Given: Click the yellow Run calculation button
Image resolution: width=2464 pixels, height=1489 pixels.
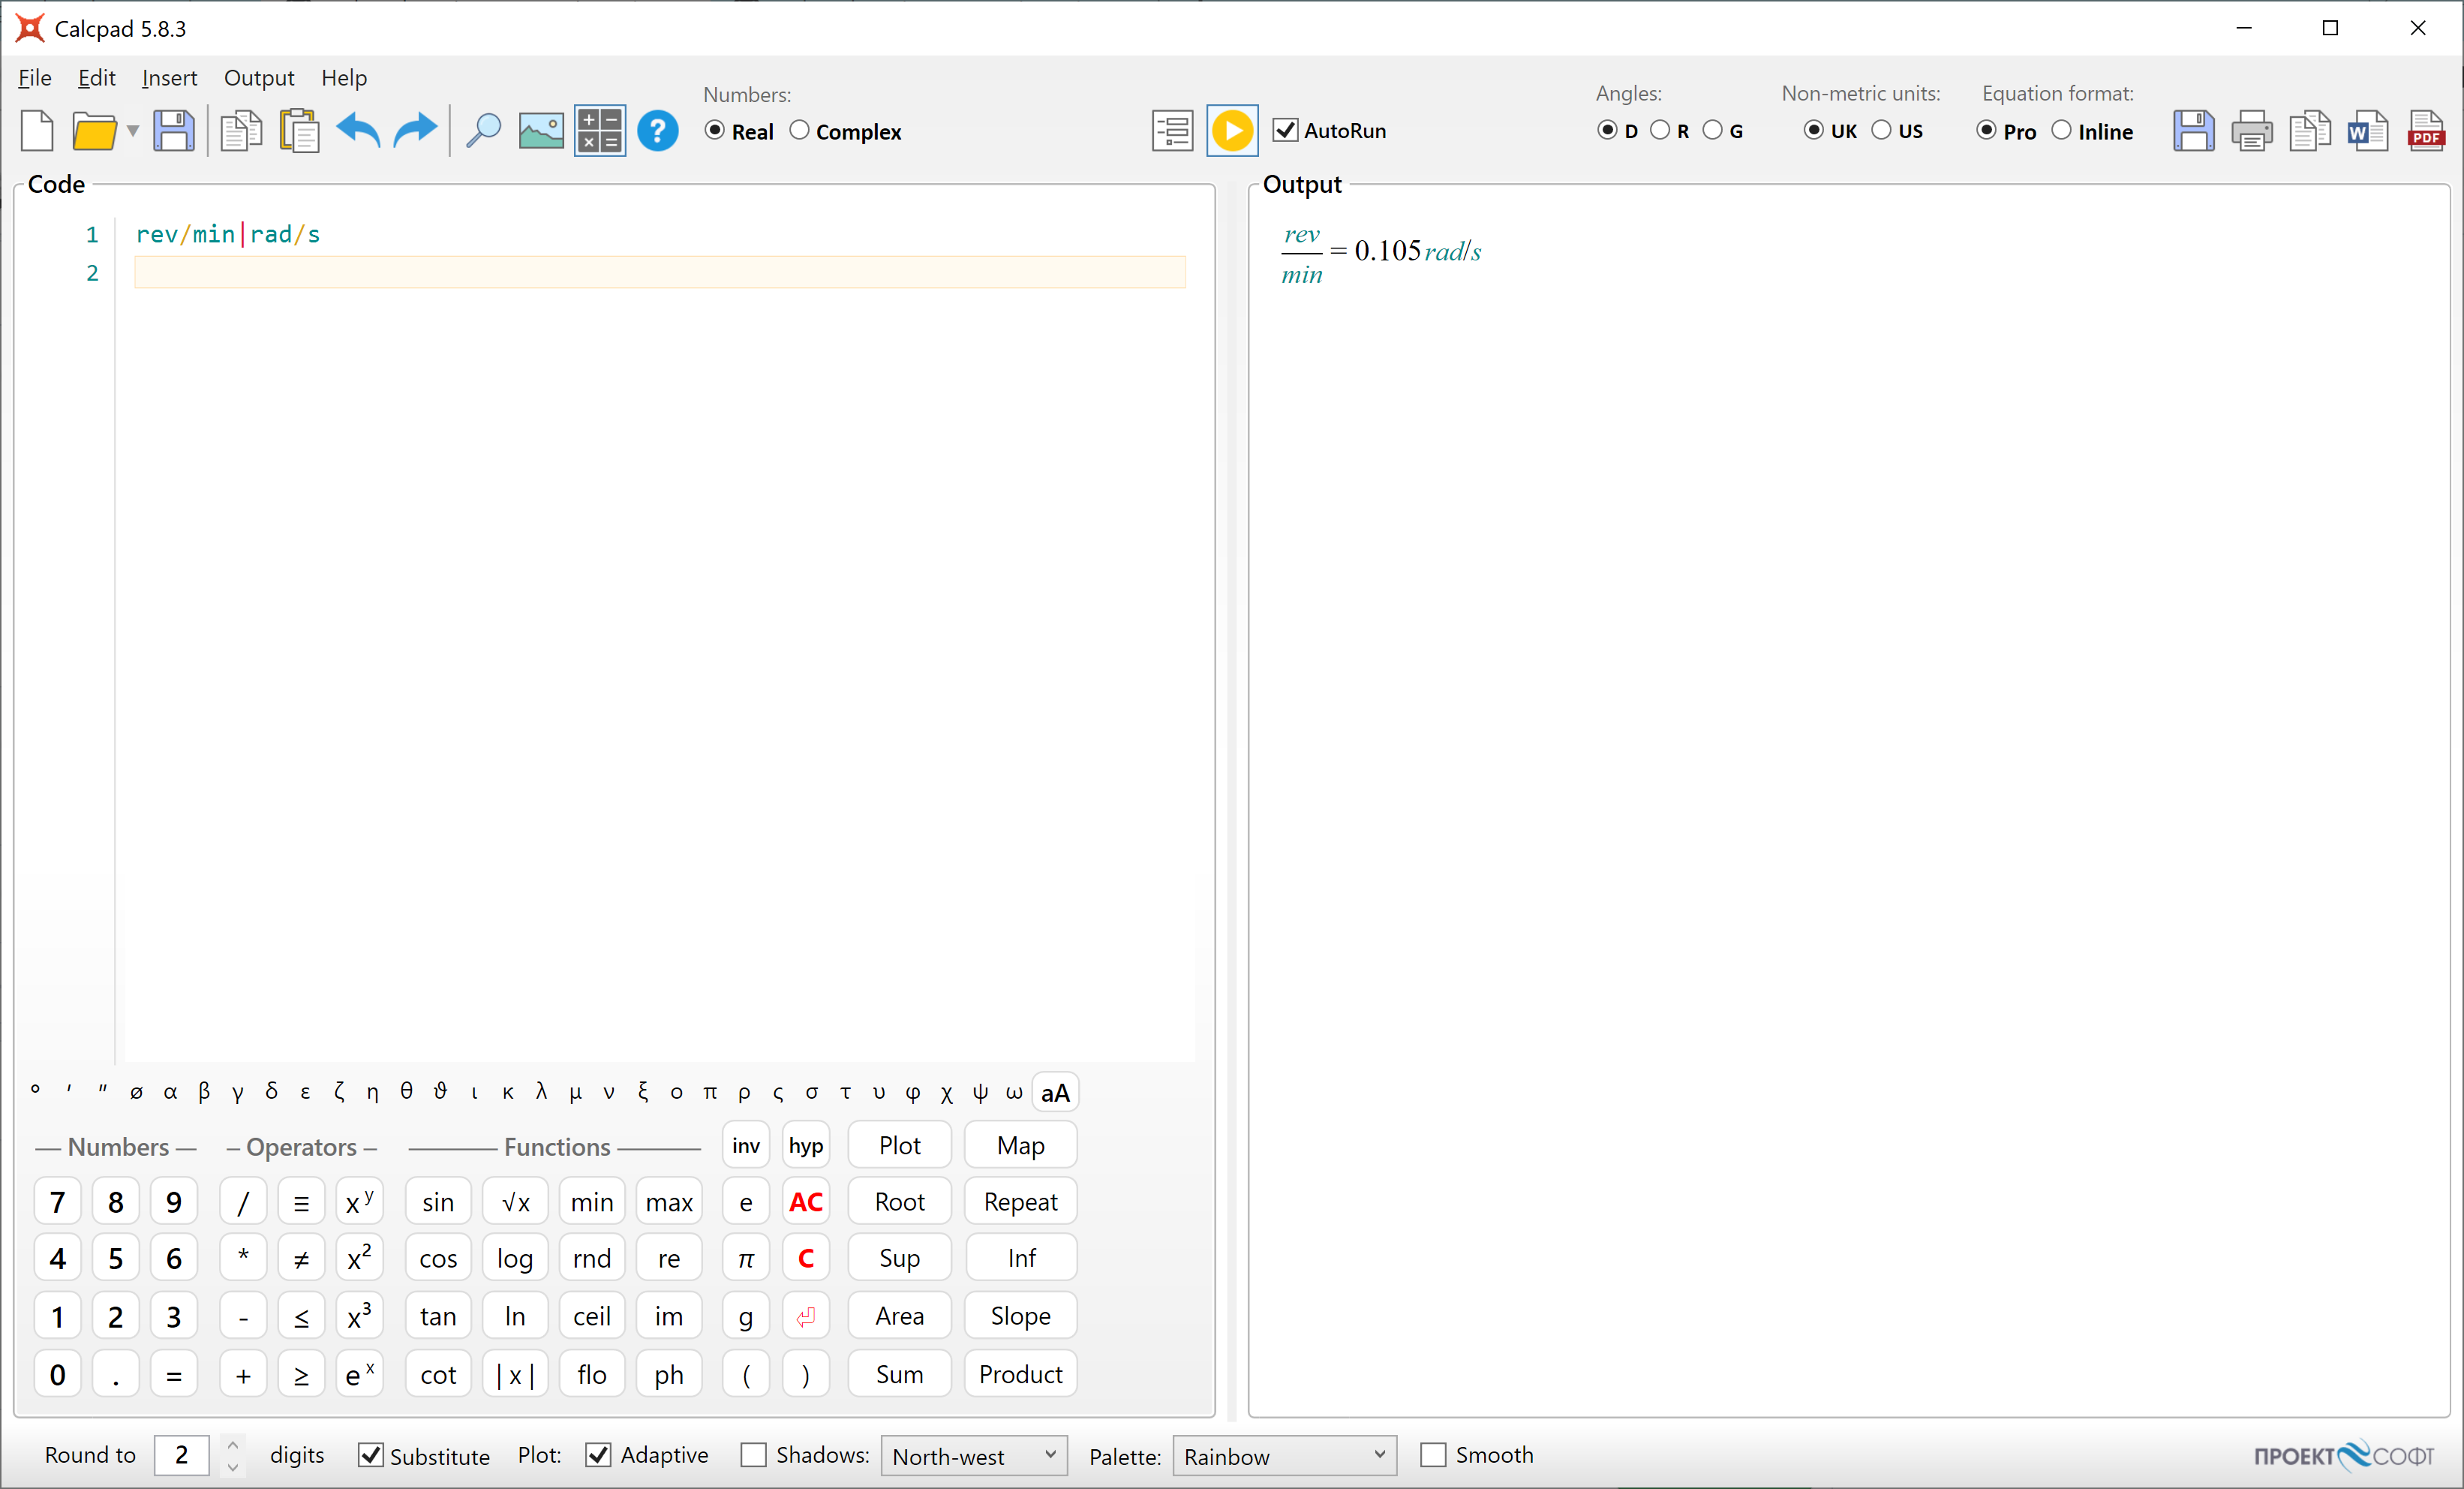Looking at the screenshot, I should tap(1231, 131).
